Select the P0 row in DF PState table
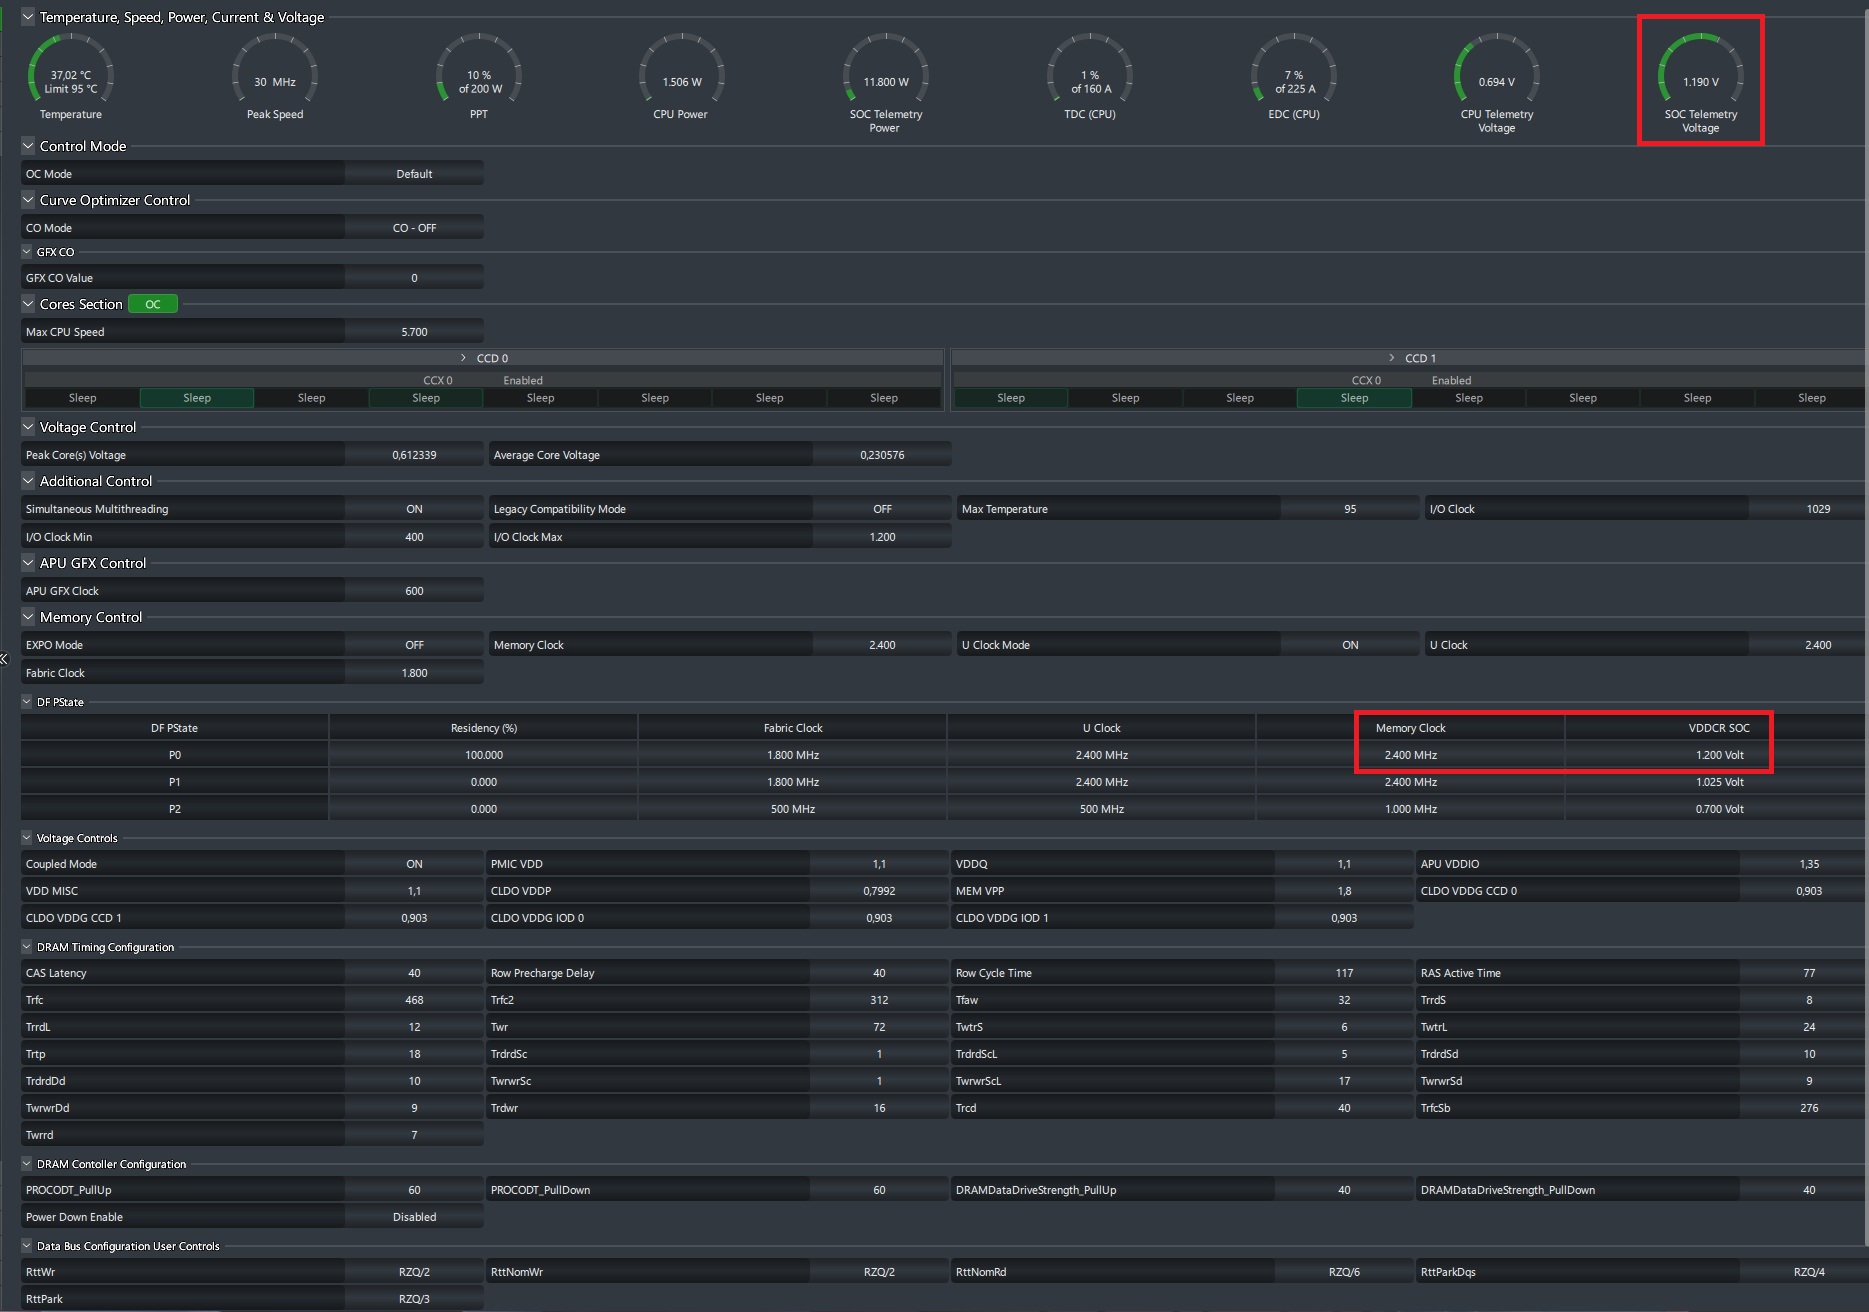The image size is (1869, 1312). click(x=943, y=755)
